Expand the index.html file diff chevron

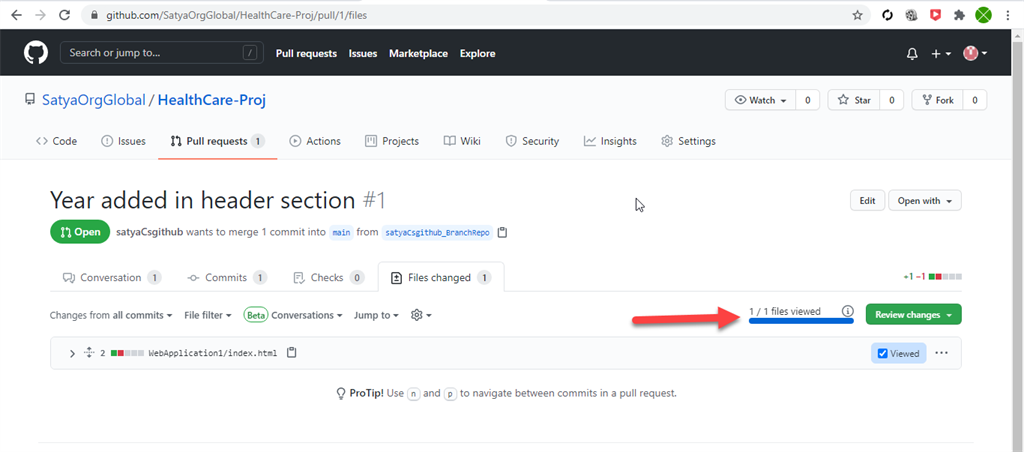click(72, 353)
